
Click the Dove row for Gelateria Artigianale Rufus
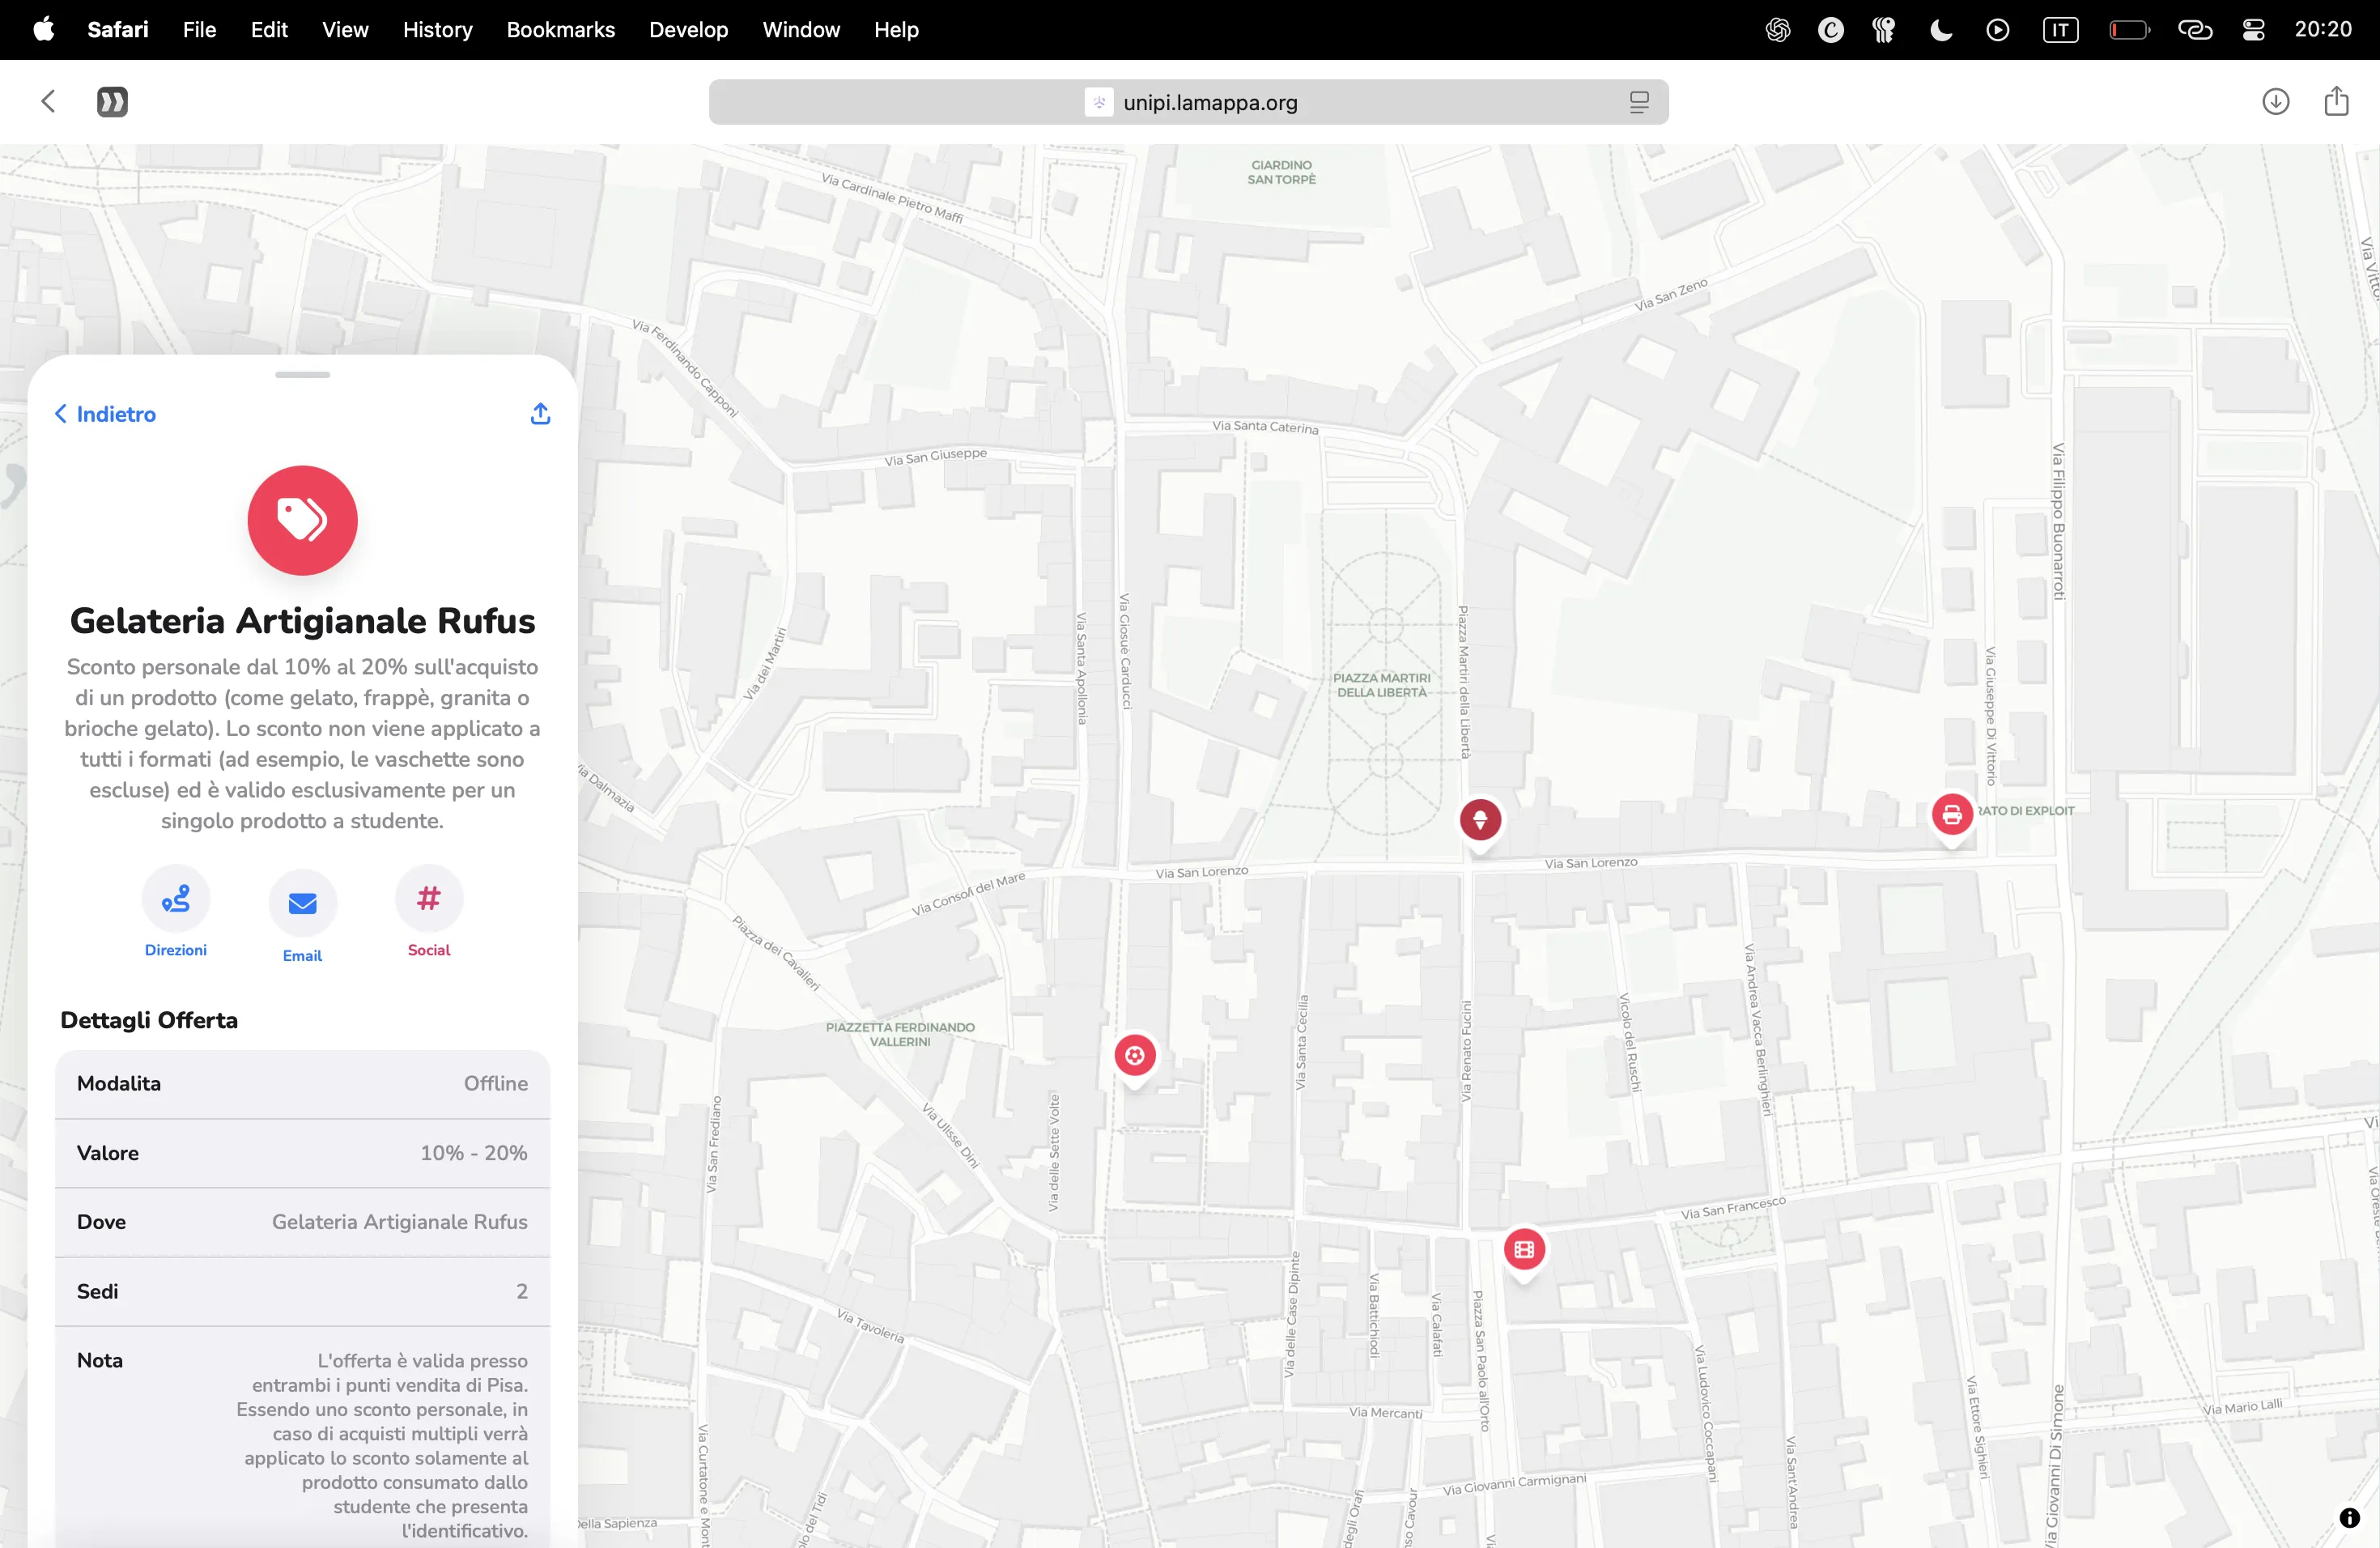(x=302, y=1222)
